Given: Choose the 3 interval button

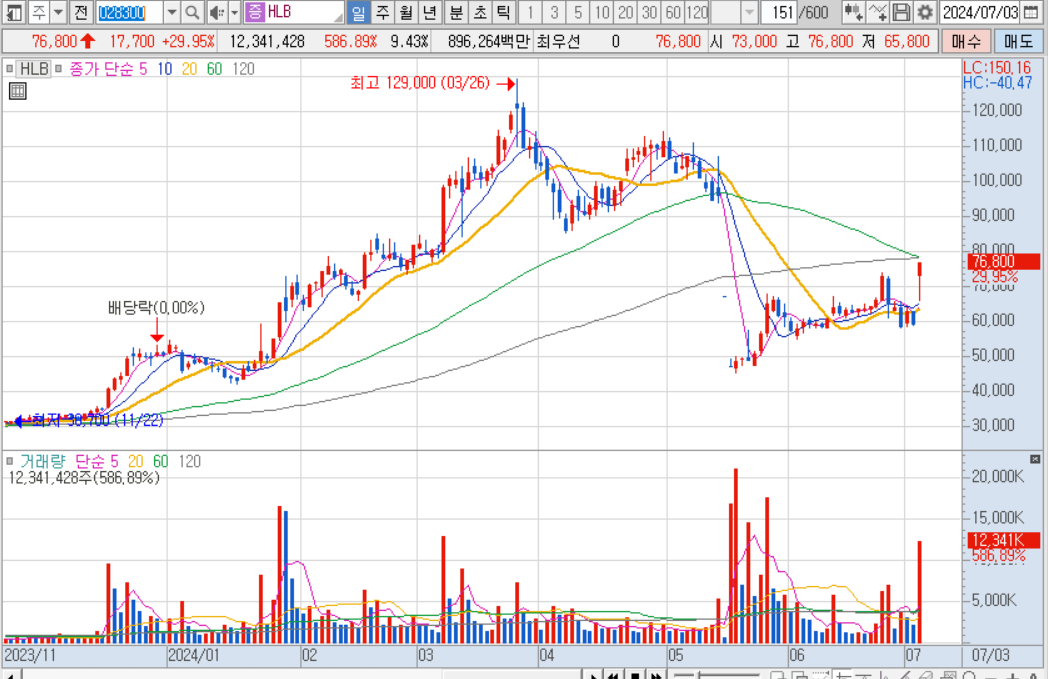Looking at the screenshot, I should coord(554,12).
